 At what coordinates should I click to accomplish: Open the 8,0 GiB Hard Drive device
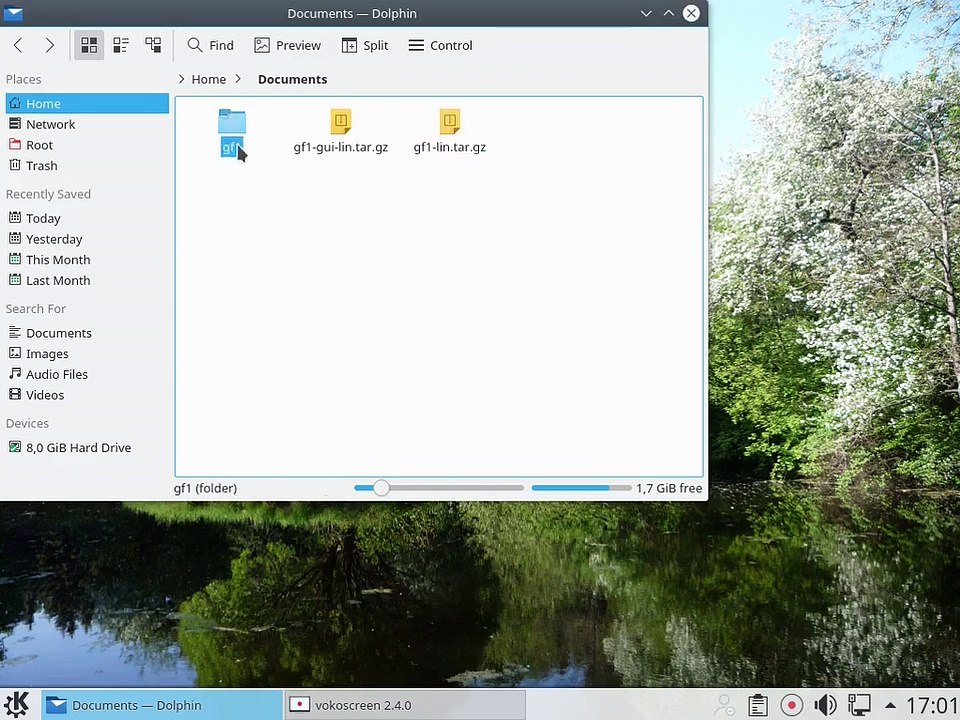[87, 448]
